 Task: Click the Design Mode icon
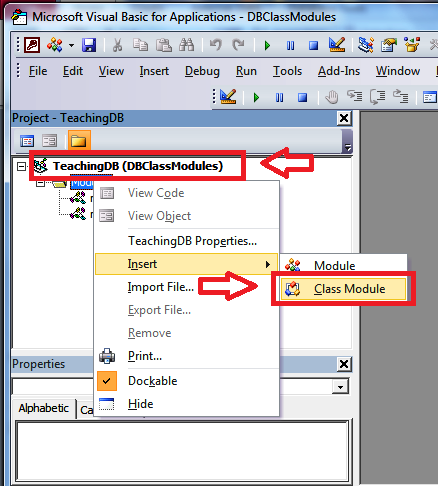[x=336, y=45]
